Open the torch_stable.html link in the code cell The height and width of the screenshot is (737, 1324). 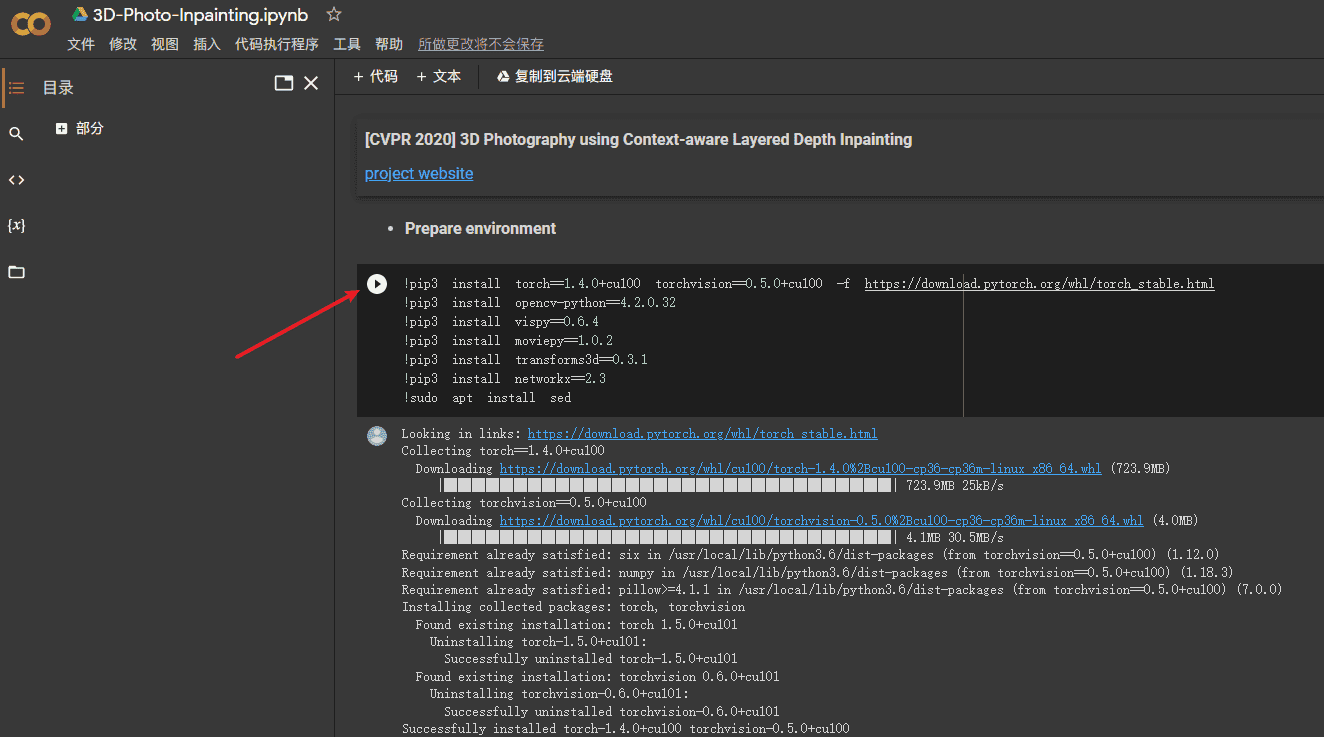[1039, 284]
